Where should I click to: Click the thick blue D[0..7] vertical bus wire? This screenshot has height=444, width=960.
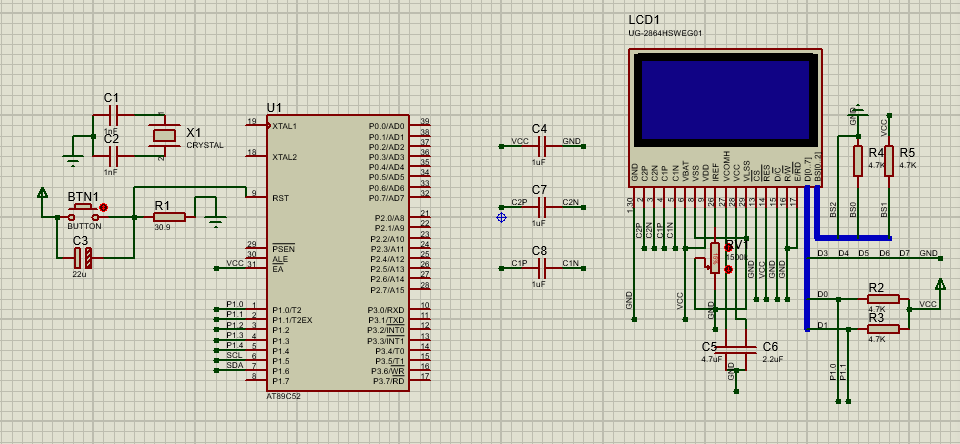click(807, 257)
